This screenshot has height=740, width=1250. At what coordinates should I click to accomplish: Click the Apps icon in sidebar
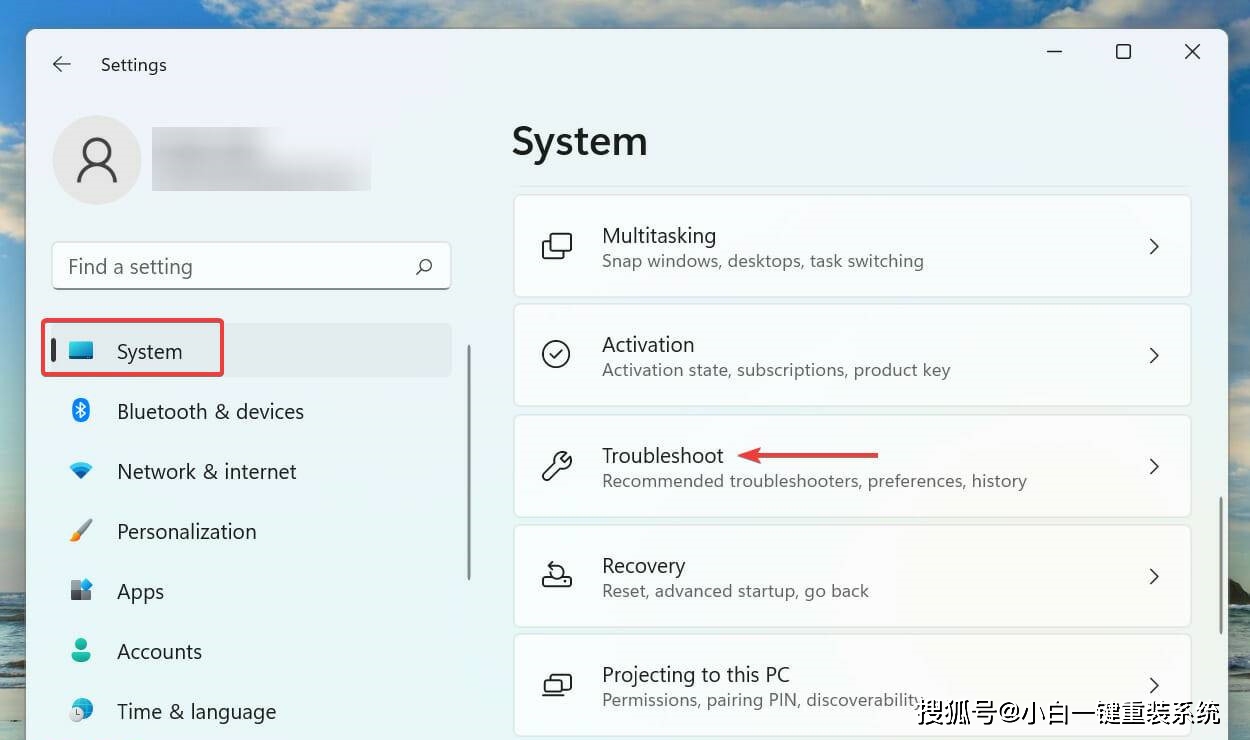(x=81, y=590)
